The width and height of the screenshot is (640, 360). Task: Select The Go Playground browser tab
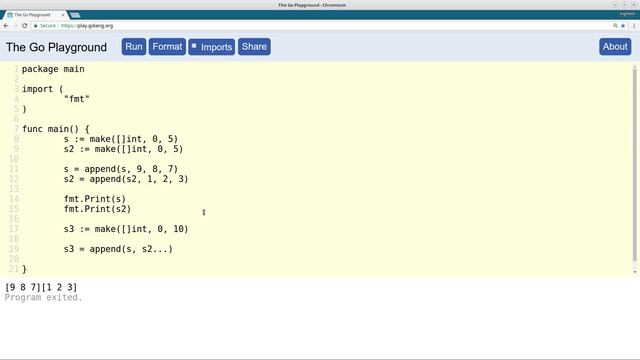pos(35,15)
